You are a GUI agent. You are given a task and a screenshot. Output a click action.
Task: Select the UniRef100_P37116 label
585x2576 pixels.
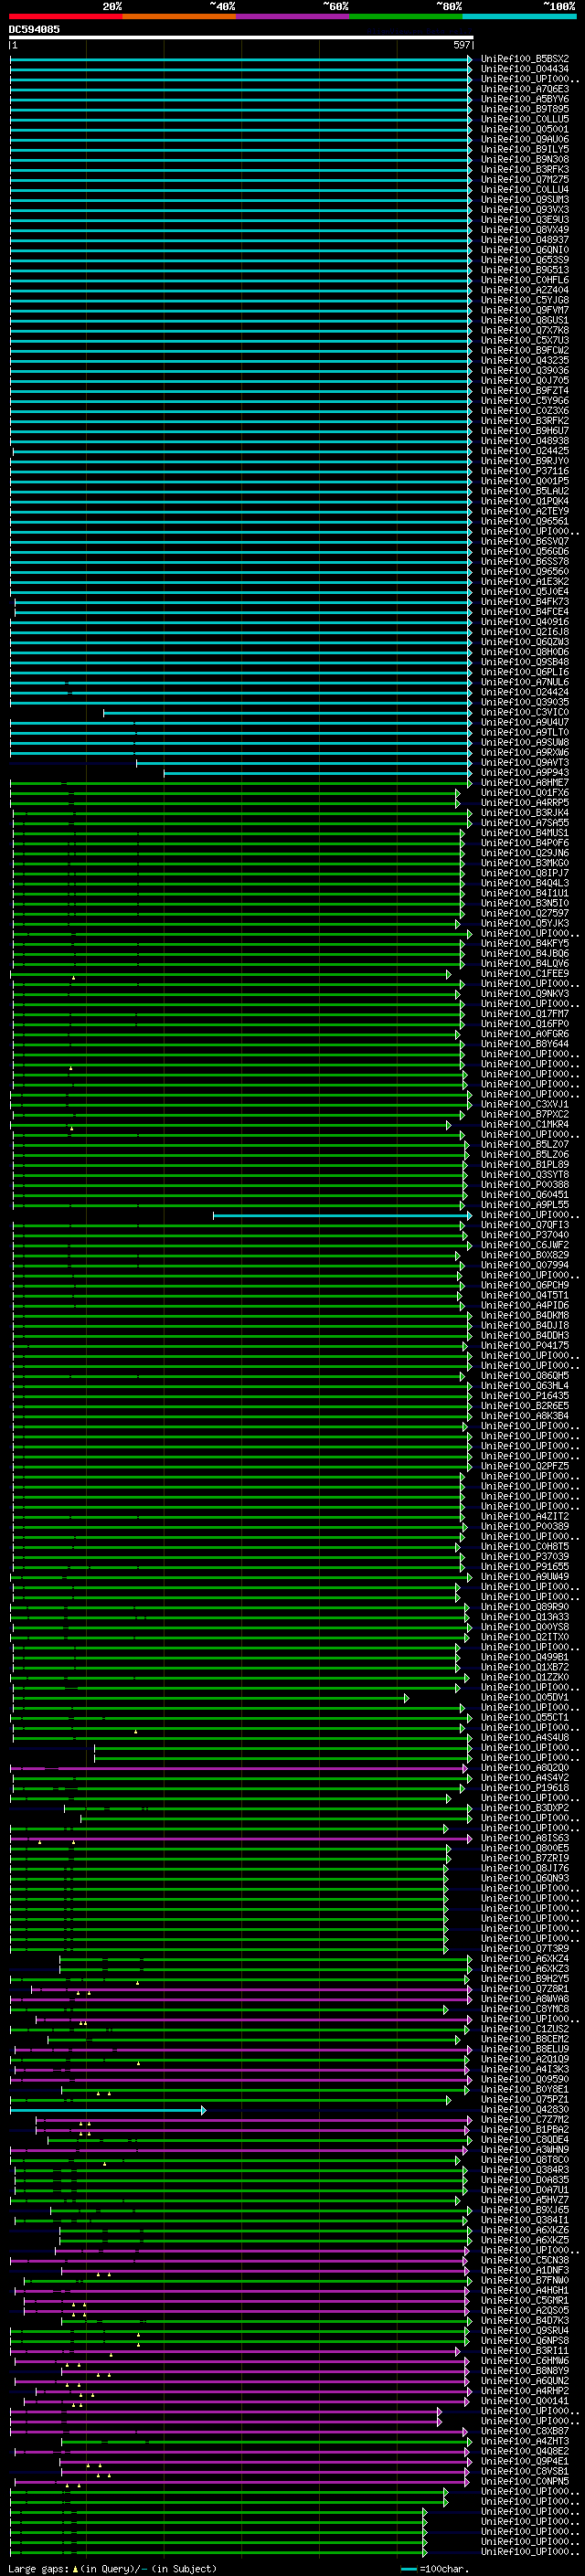coord(525,471)
